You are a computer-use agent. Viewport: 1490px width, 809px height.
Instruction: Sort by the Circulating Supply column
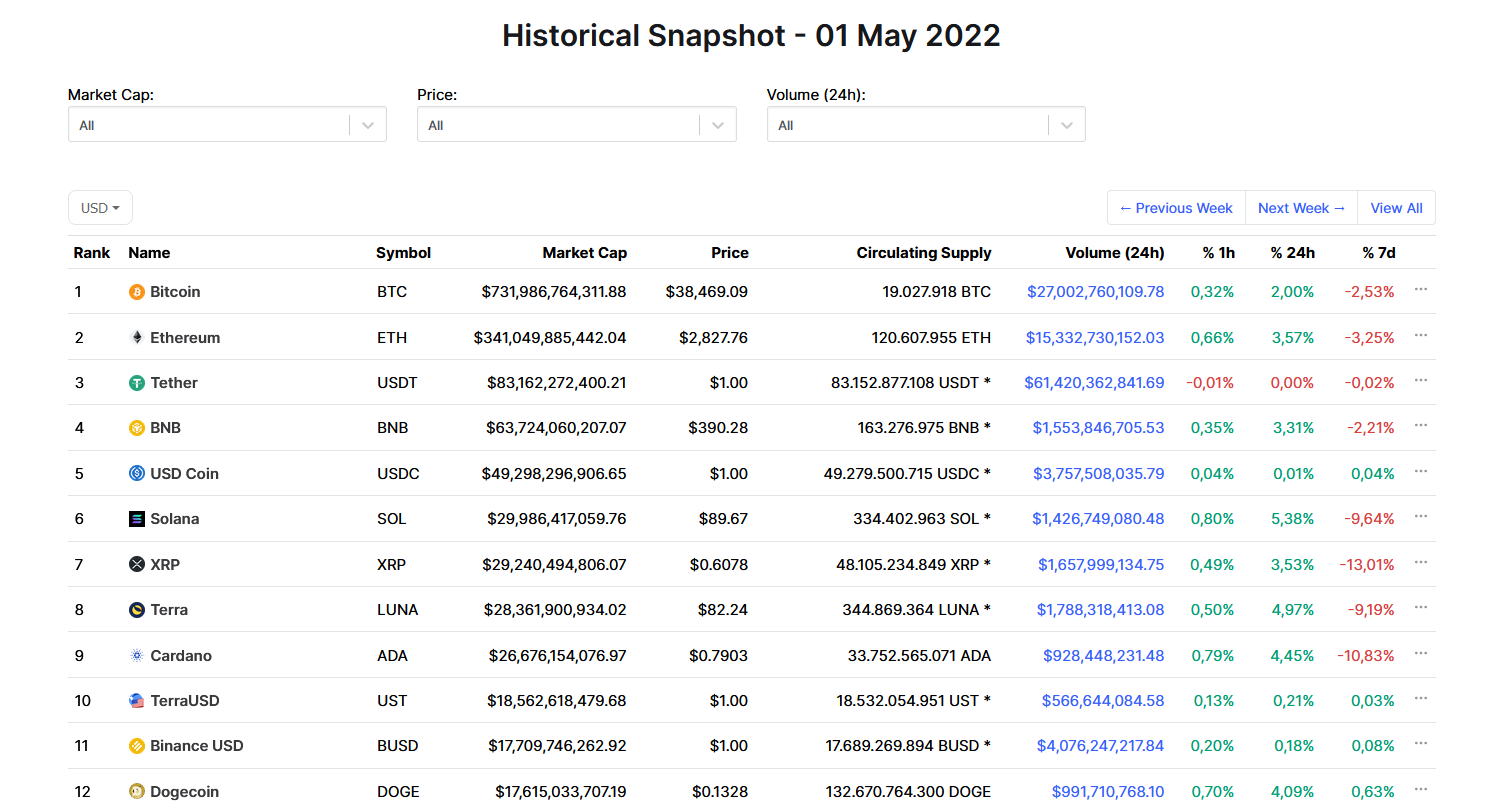pos(924,253)
